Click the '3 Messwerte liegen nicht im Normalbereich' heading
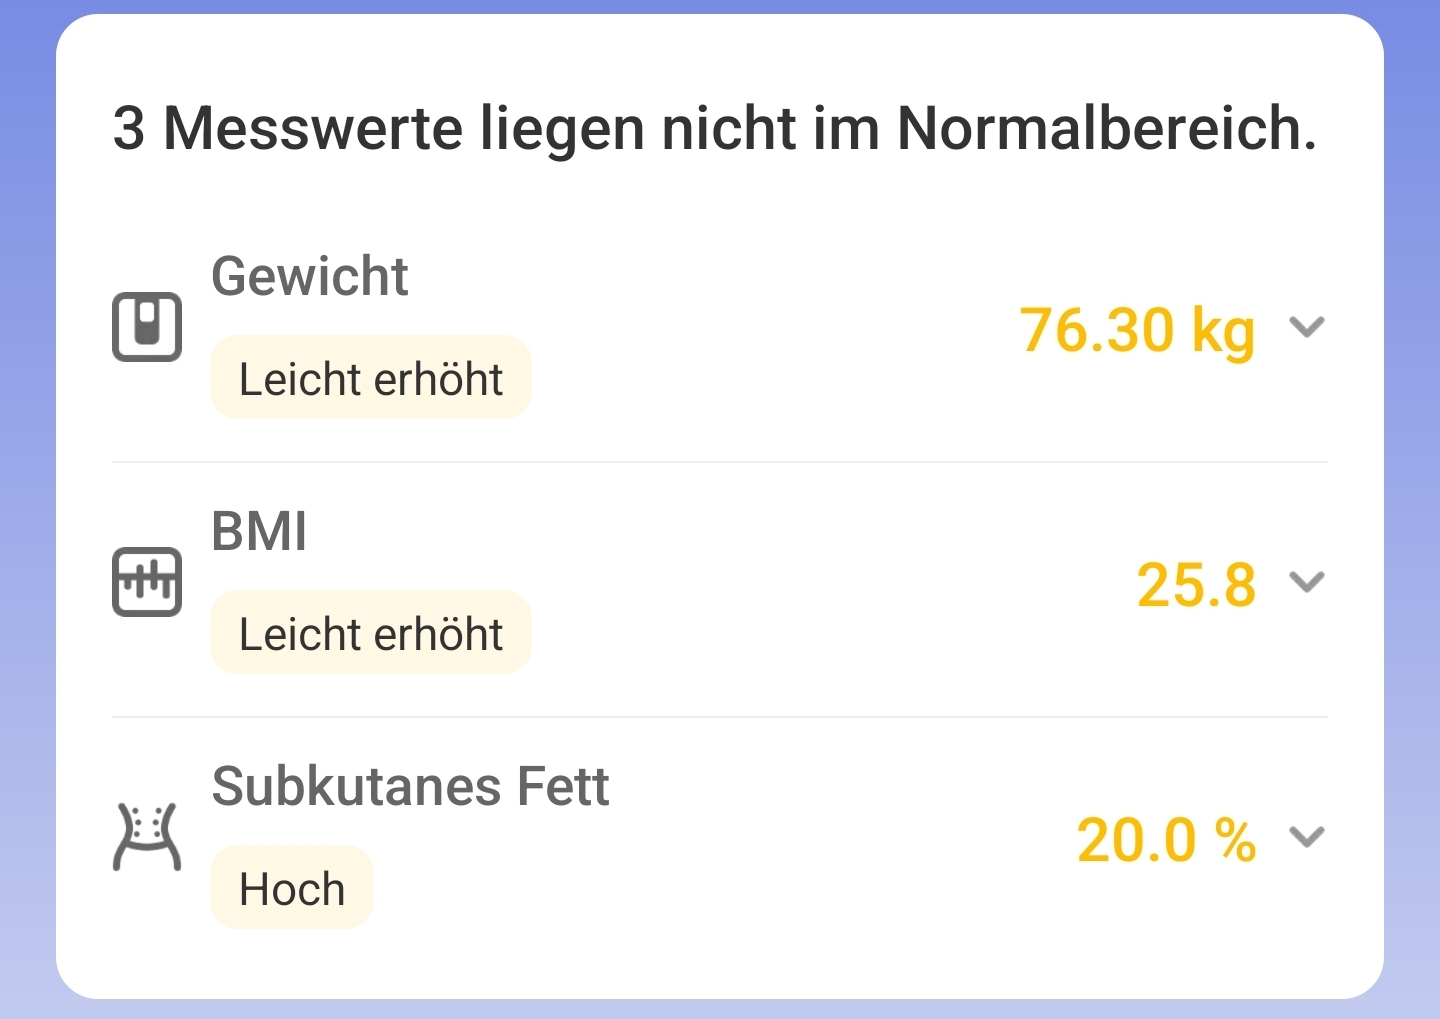Screen dimensions: 1440x1019 [x=714, y=129]
